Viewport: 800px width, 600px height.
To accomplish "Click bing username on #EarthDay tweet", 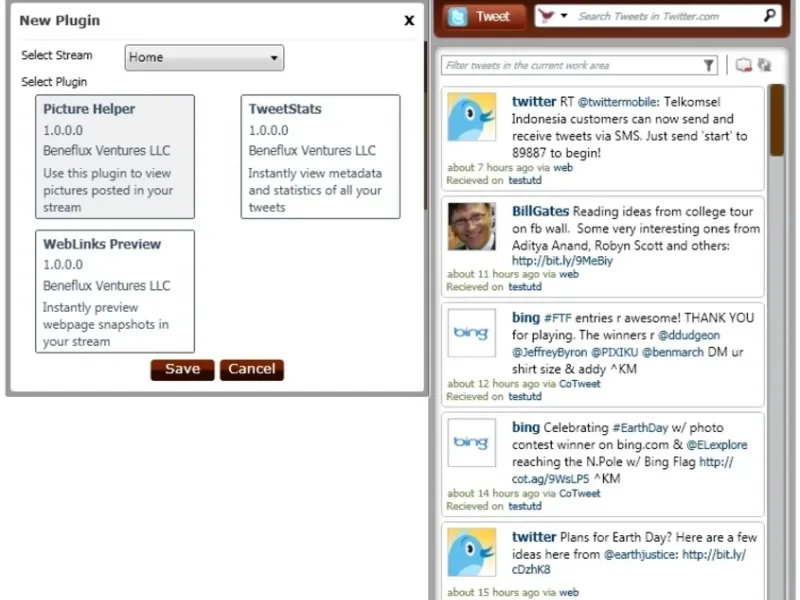I will [526, 428].
